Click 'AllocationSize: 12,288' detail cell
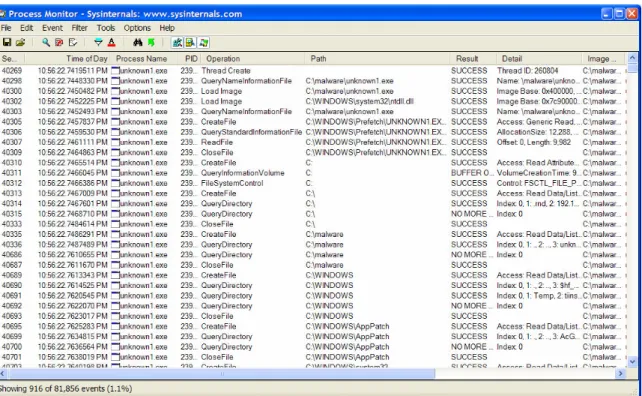The height and width of the screenshot is (396, 642). [x=537, y=132]
